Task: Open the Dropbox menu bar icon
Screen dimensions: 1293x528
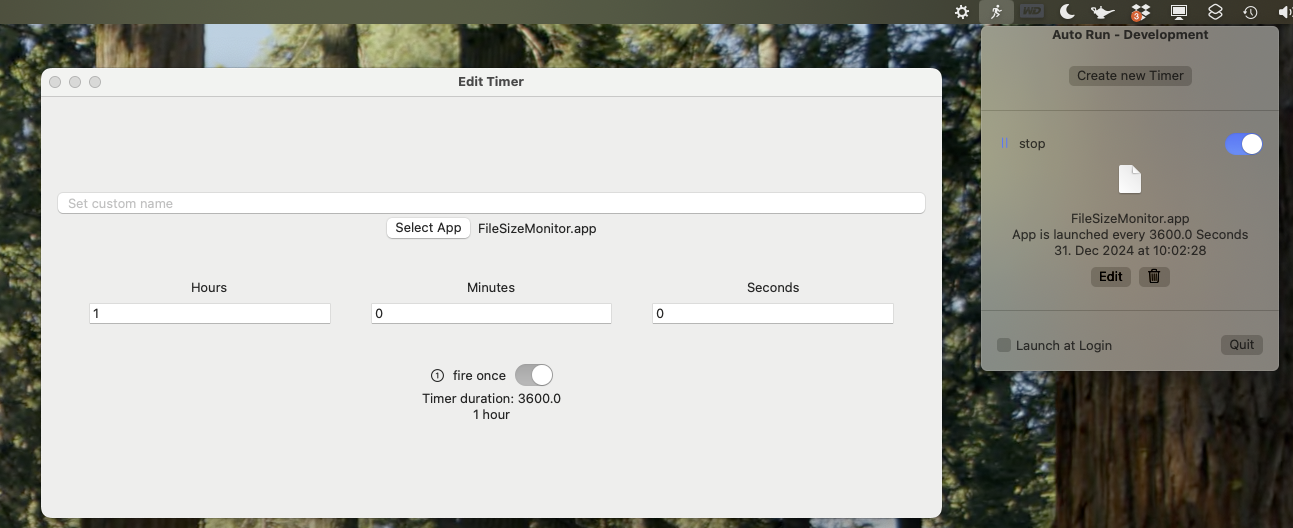Action: pyautogui.click(x=1141, y=12)
